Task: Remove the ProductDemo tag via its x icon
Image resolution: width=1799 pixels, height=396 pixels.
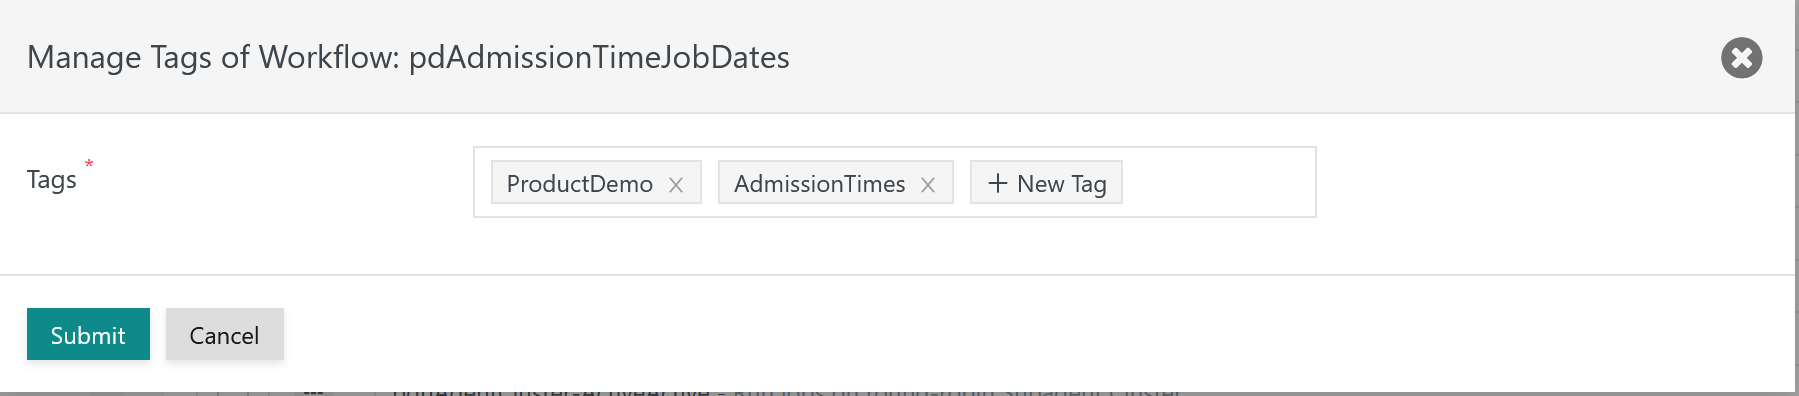Action: (676, 185)
